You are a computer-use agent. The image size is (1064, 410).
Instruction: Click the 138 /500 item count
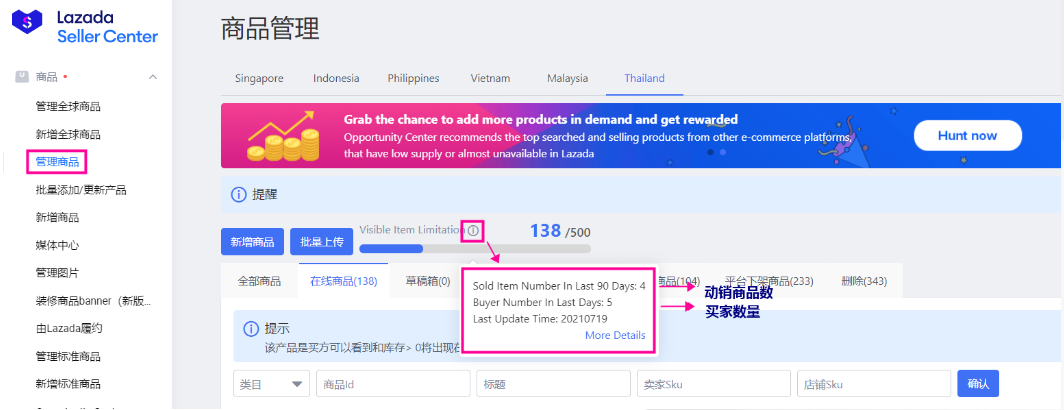click(560, 231)
